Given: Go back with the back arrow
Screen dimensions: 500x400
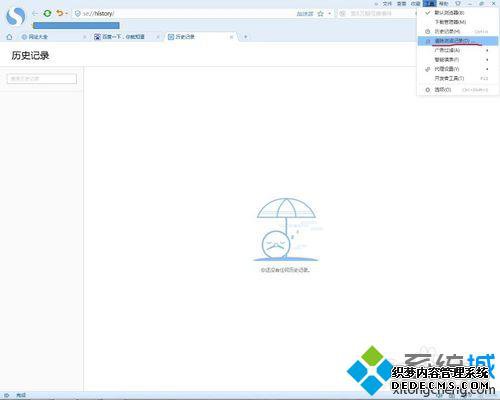Looking at the screenshot, I should (35, 13).
